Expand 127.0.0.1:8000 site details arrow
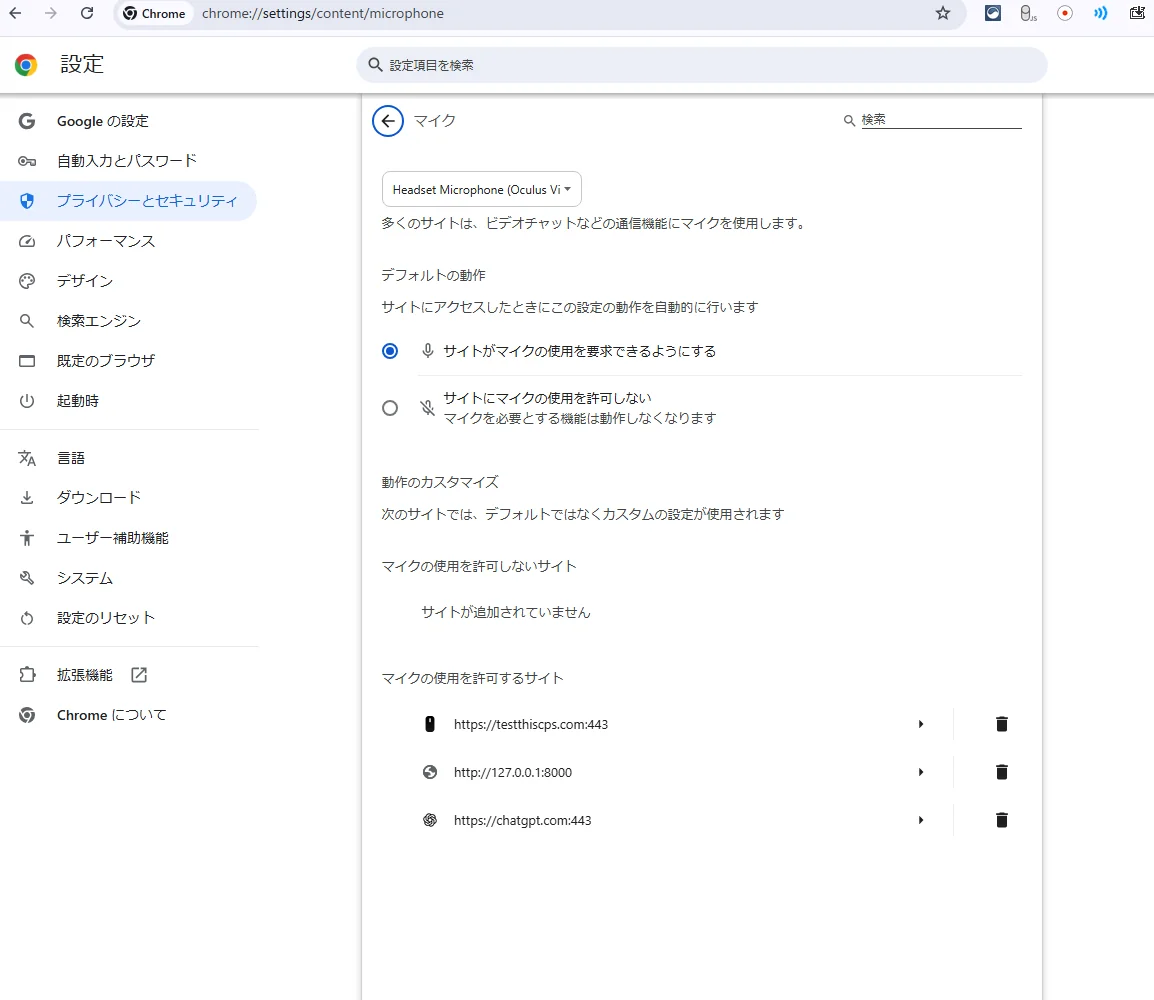Viewport: 1154px width, 1000px height. 920,772
